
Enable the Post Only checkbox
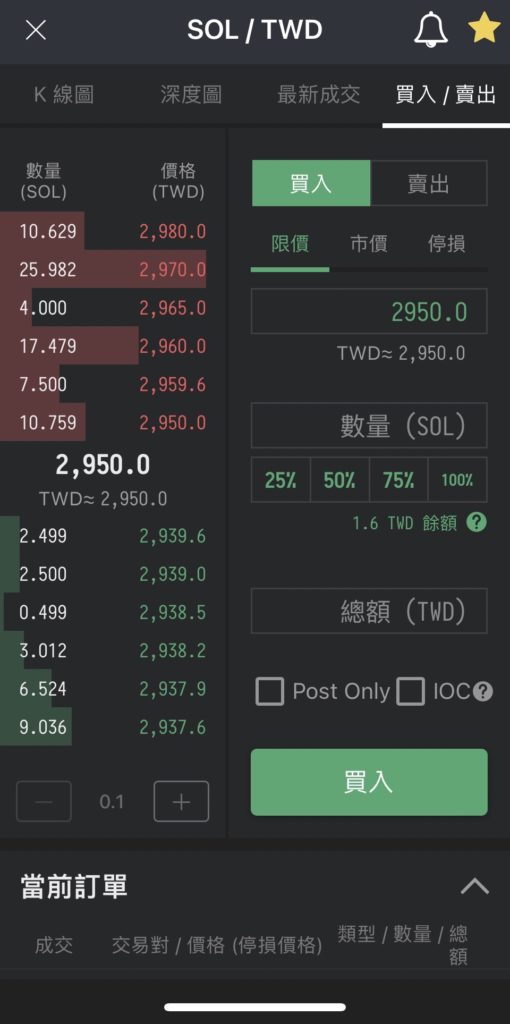(270, 692)
